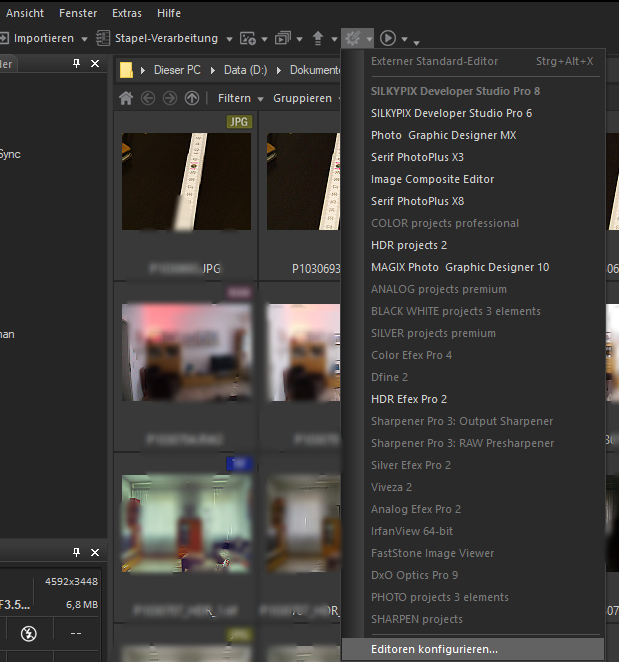619x662 pixels.
Task: Click the slideshow play icon in toolbar
Action: (x=387, y=38)
